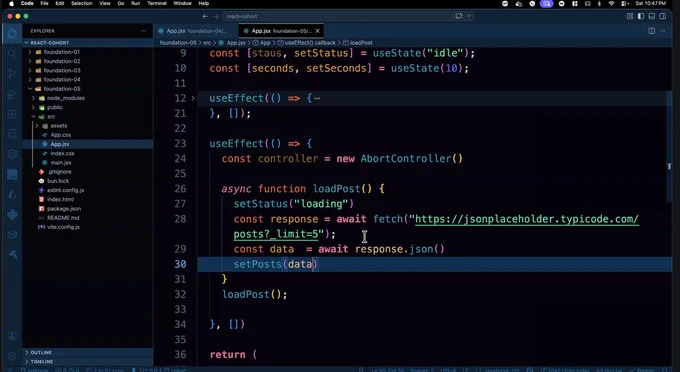680x372 pixels.
Task: Click the foundation-05 breadcrumb segment
Action: pos(178,43)
